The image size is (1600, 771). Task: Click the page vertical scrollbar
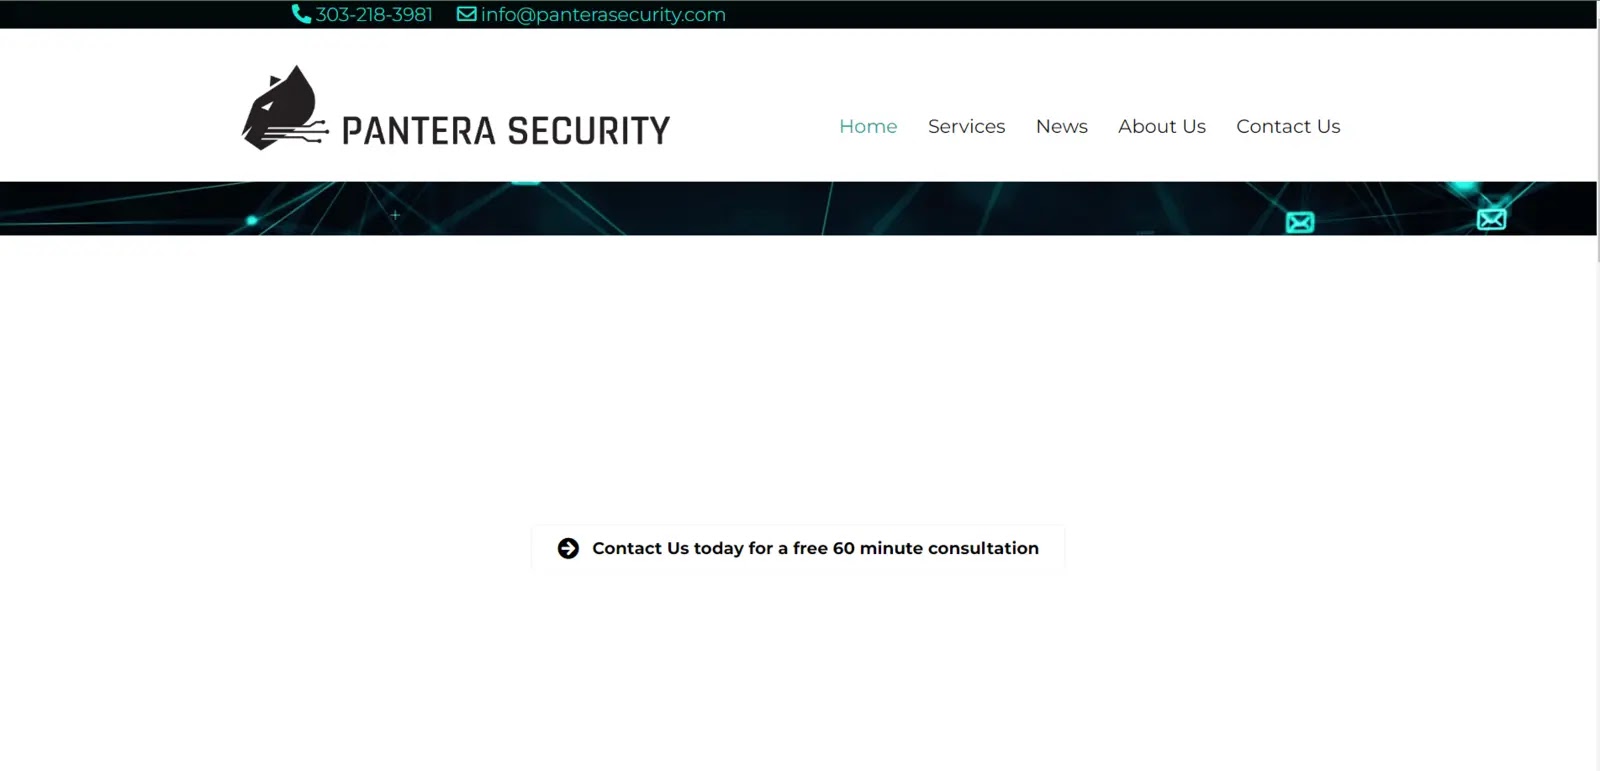click(x=1598, y=140)
